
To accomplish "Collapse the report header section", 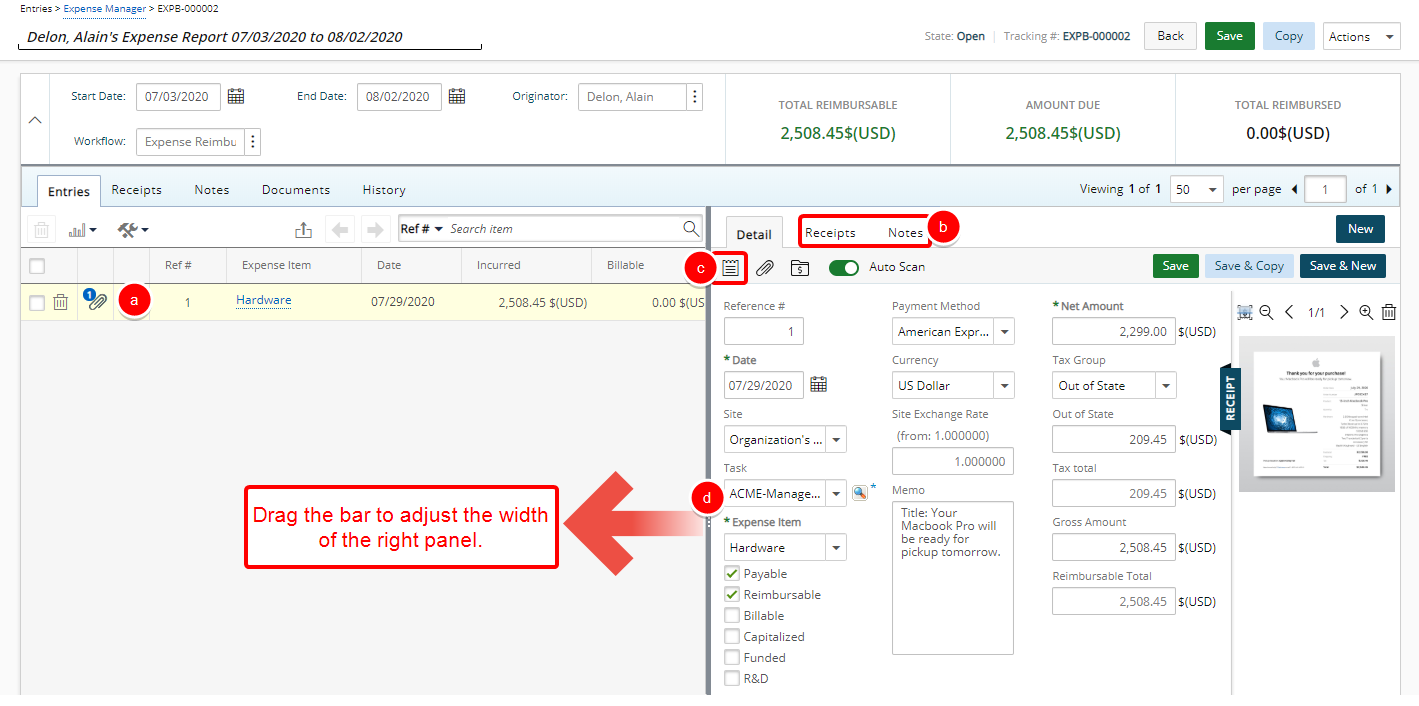I will coord(35,120).
